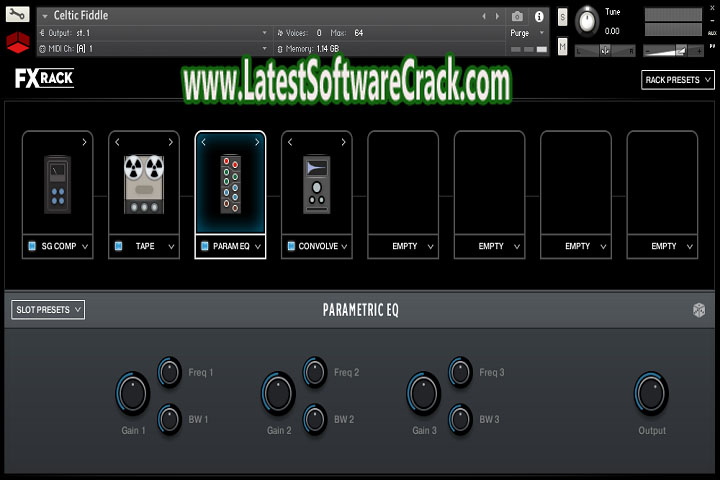The image size is (720, 480).
Task: Click the FX Rack logo
Action: [44, 78]
